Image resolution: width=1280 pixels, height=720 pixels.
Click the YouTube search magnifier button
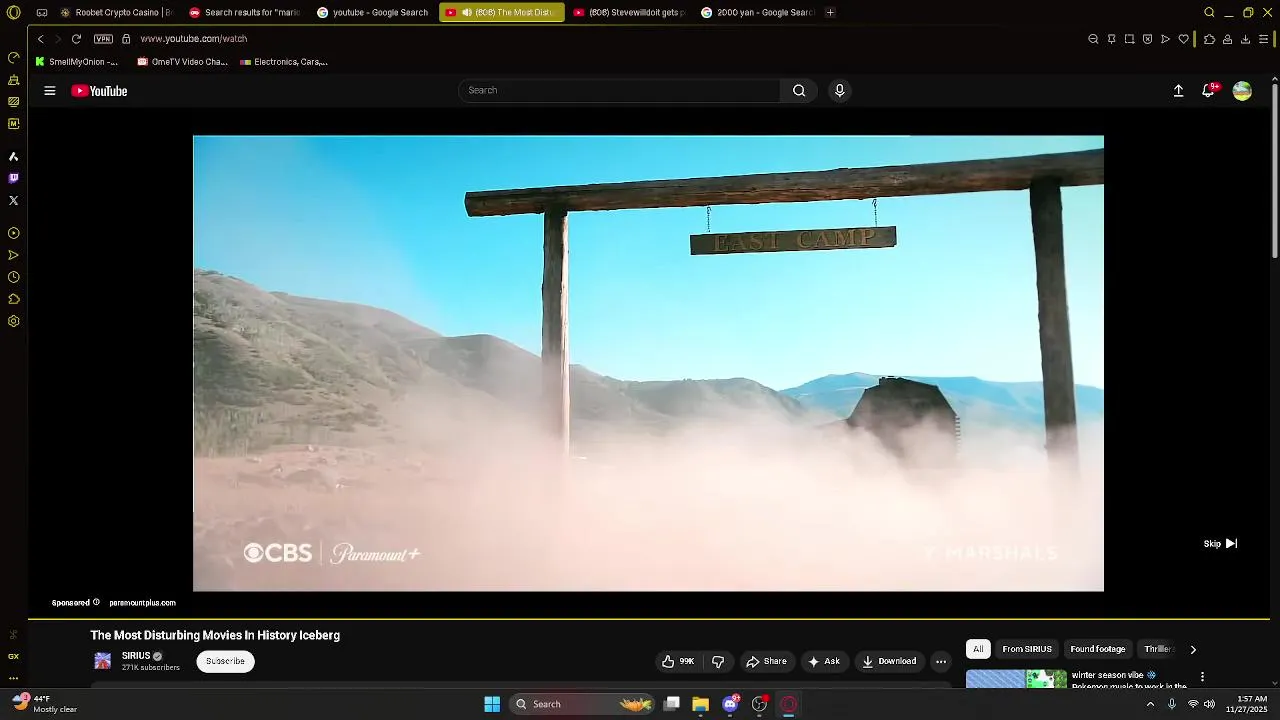pyautogui.click(x=799, y=90)
